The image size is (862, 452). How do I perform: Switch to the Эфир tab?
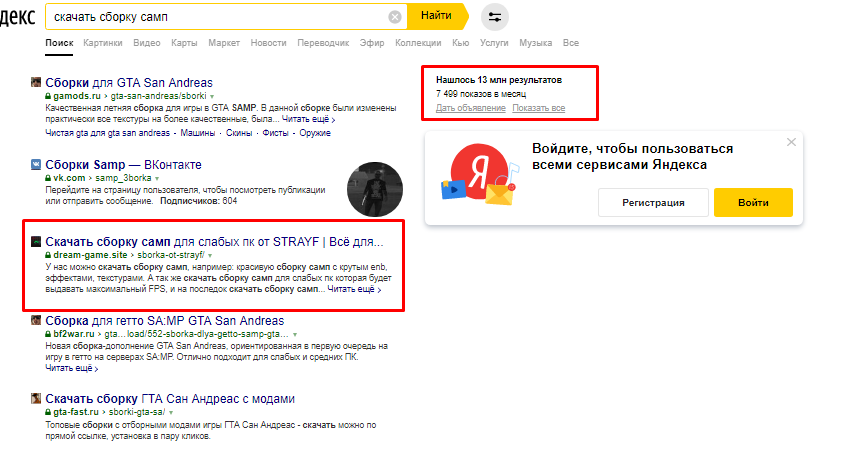click(x=372, y=43)
